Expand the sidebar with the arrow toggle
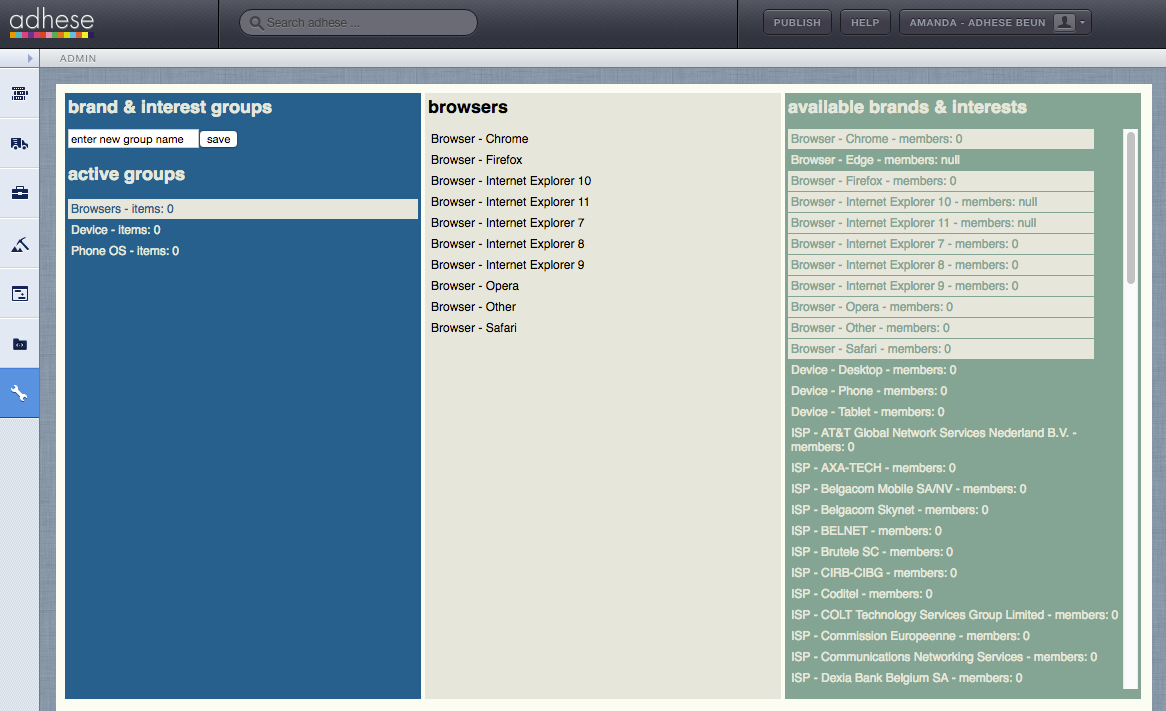 30,59
